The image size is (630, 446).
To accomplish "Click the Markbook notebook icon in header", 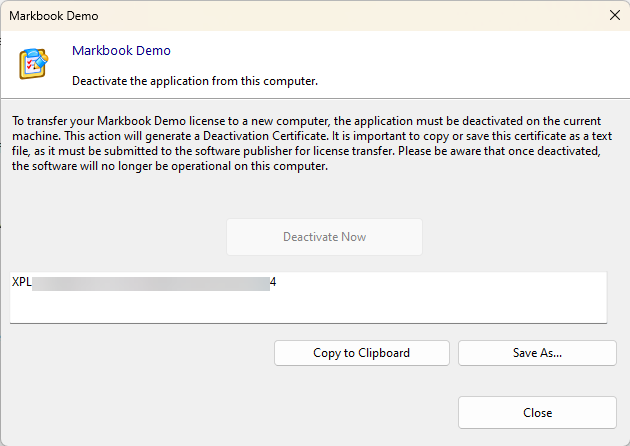I will pos(34,63).
